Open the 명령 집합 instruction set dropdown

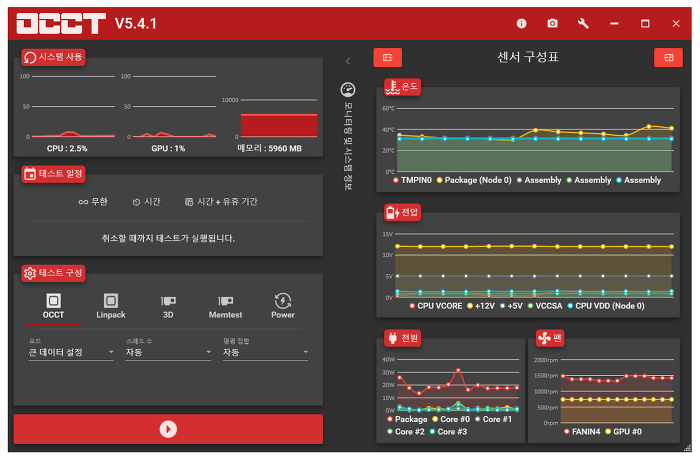(266, 352)
